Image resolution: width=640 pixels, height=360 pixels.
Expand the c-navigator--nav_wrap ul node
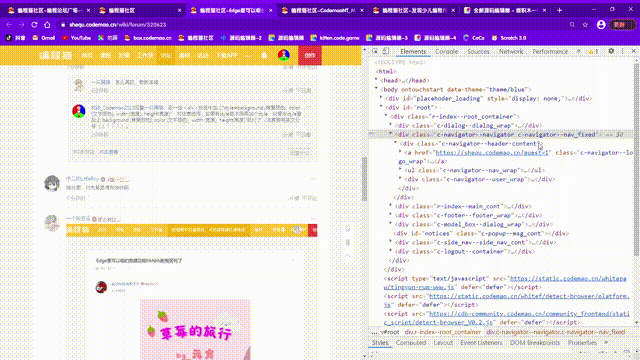click(400, 170)
